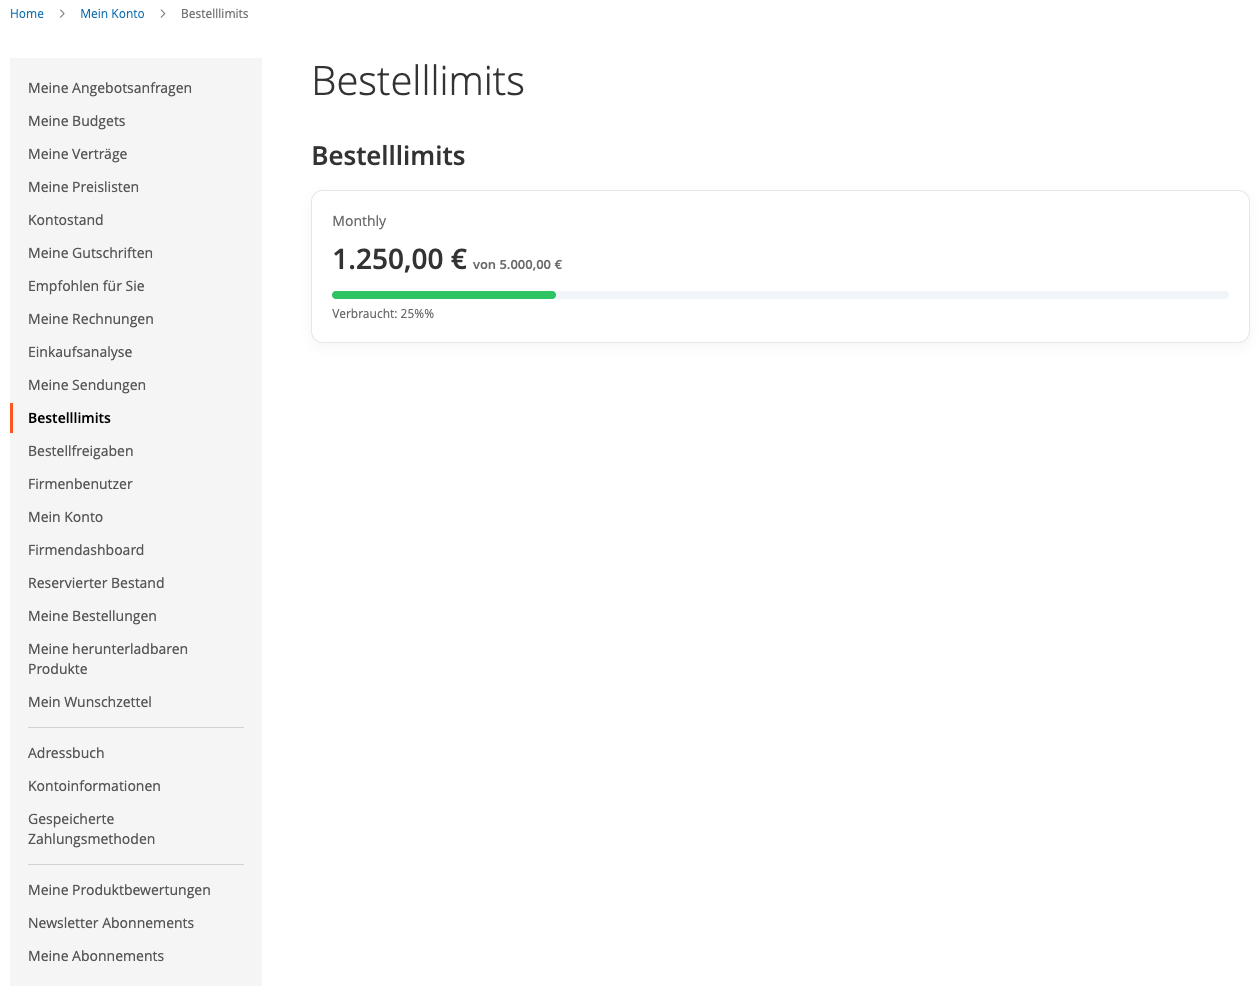Screen dimensions: 1259x991
Task: Go to Mein Konto breadcrumb
Action: (112, 14)
